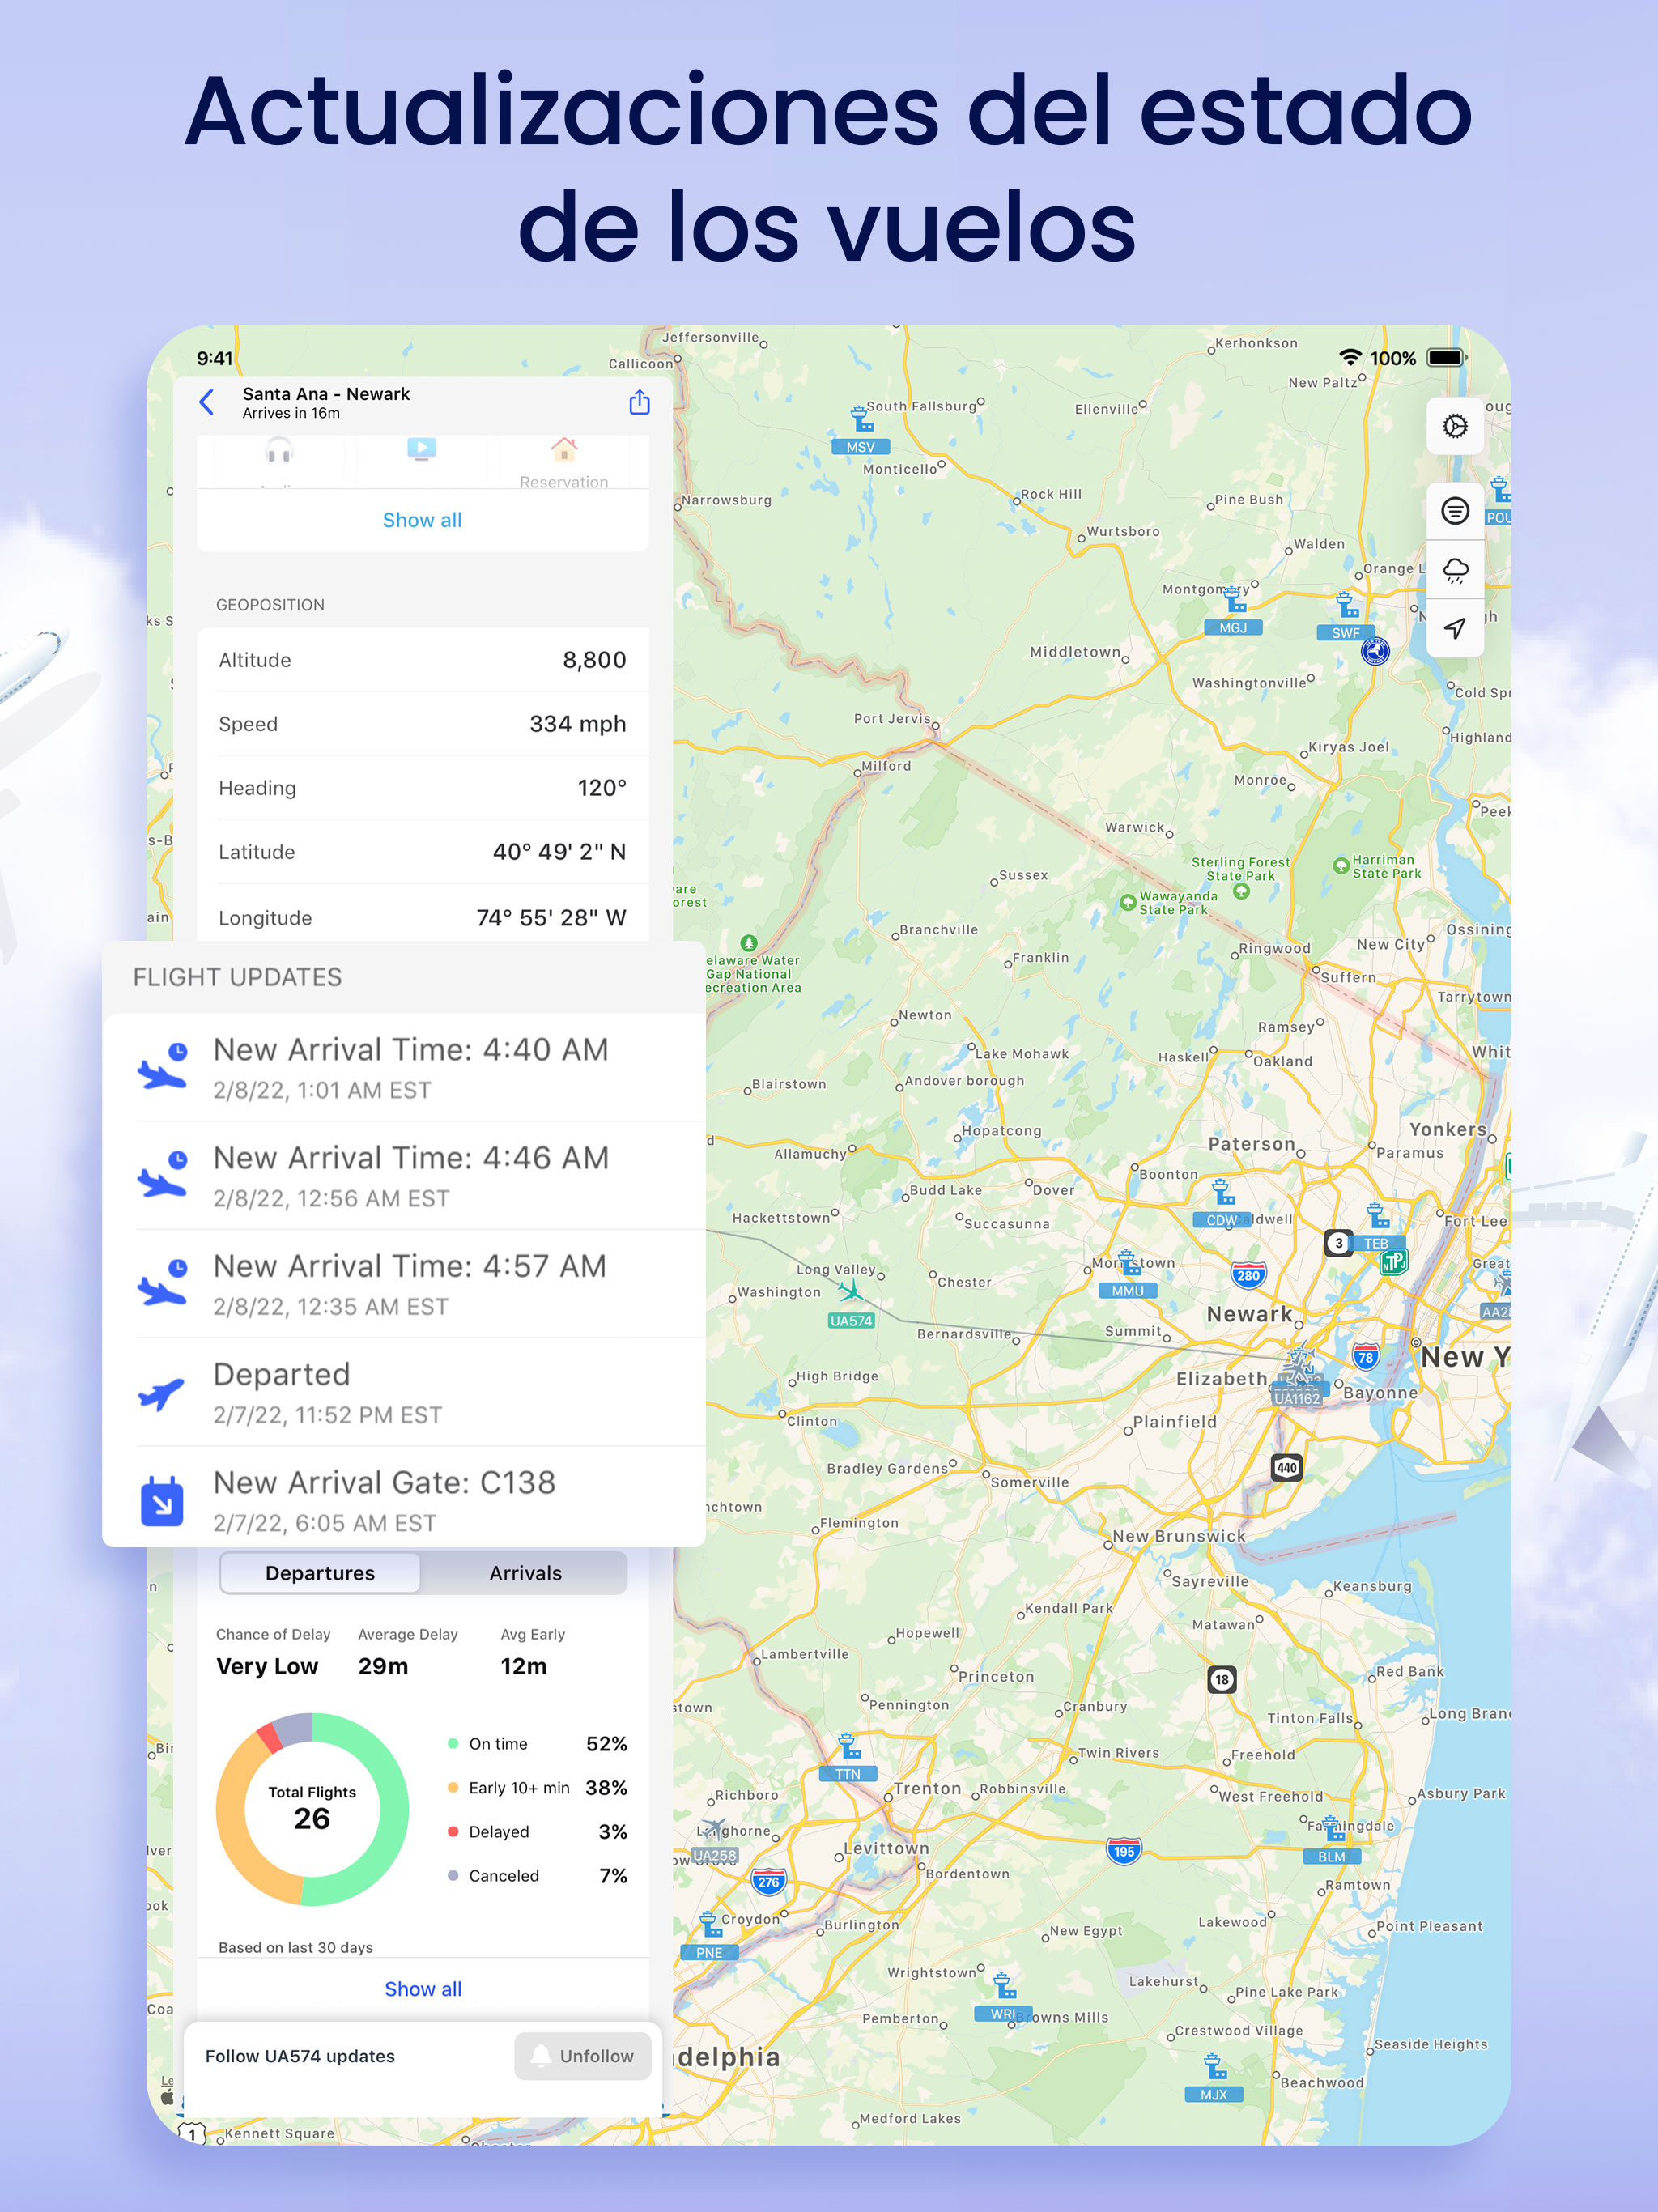The image size is (1658, 2212).
Task: Open the Departed flight update entry
Action: point(410,1392)
